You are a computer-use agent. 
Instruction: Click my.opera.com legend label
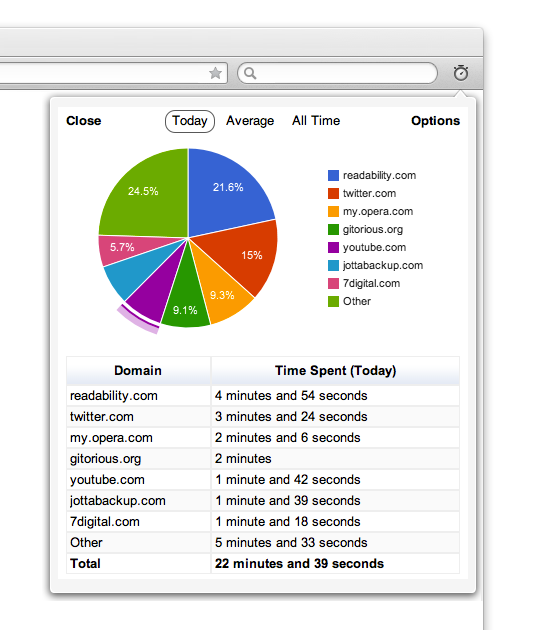click(x=378, y=212)
